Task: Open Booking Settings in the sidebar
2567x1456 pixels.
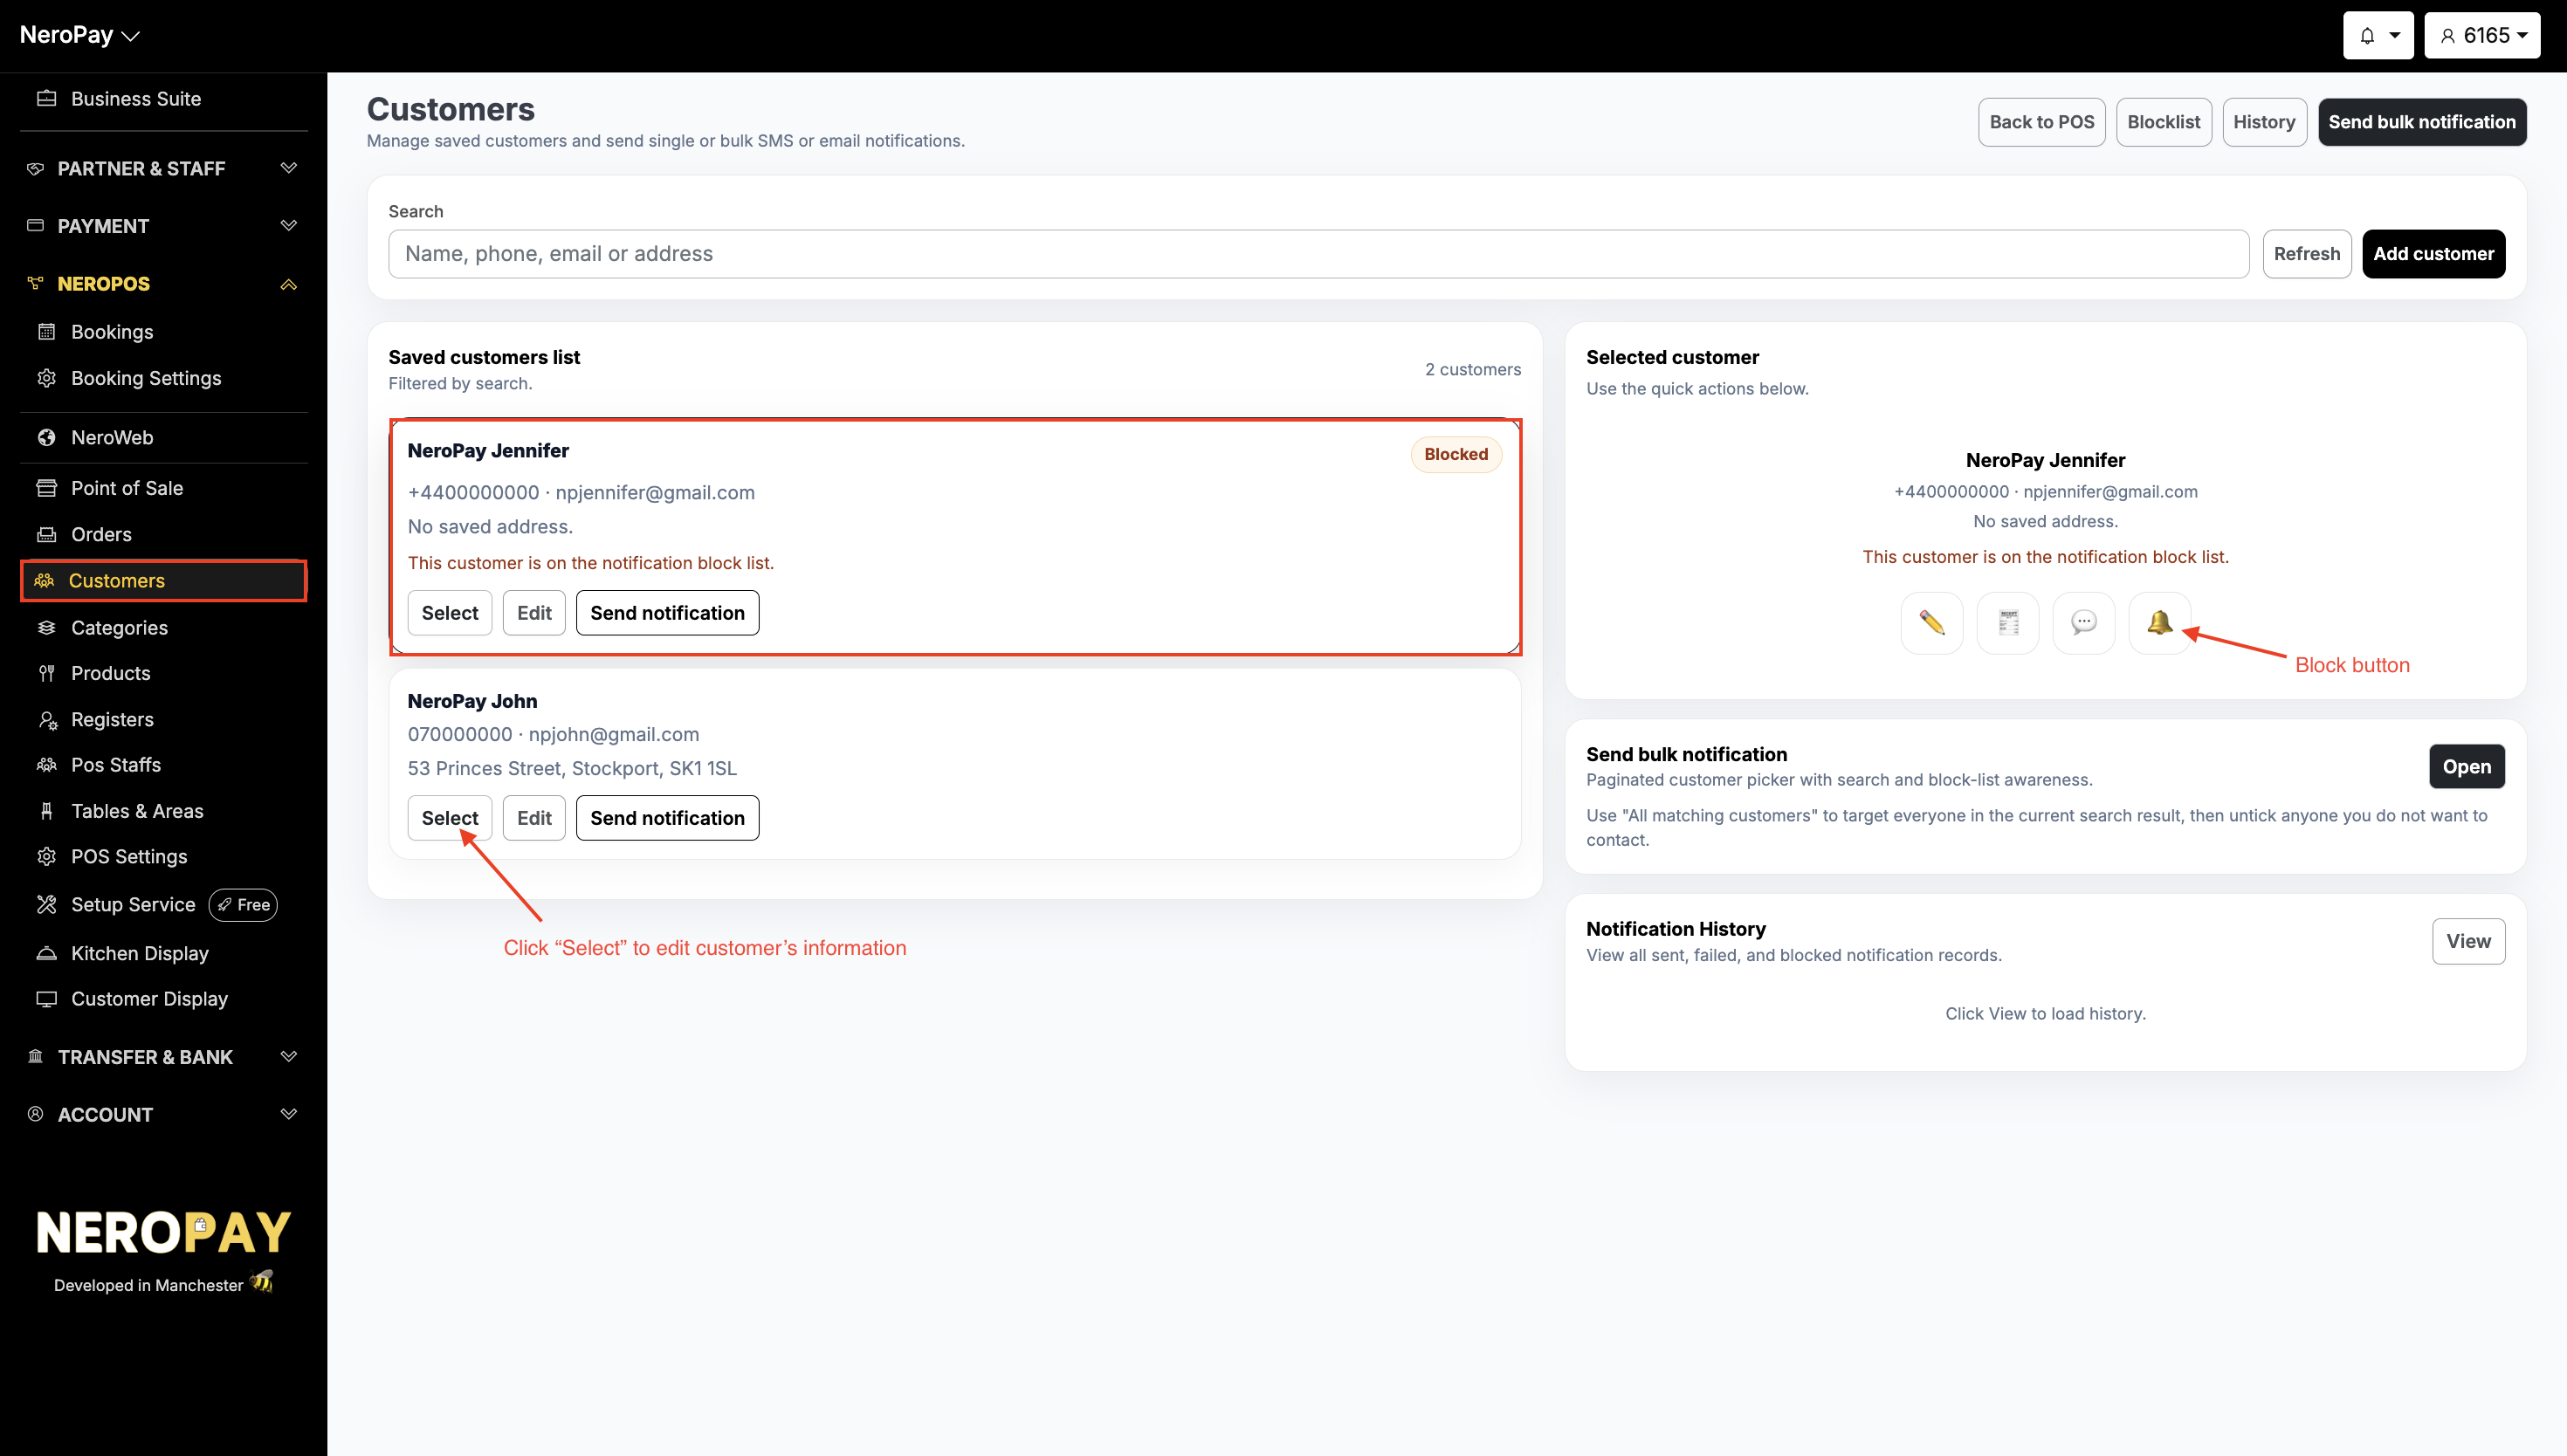Action: tap(145, 378)
